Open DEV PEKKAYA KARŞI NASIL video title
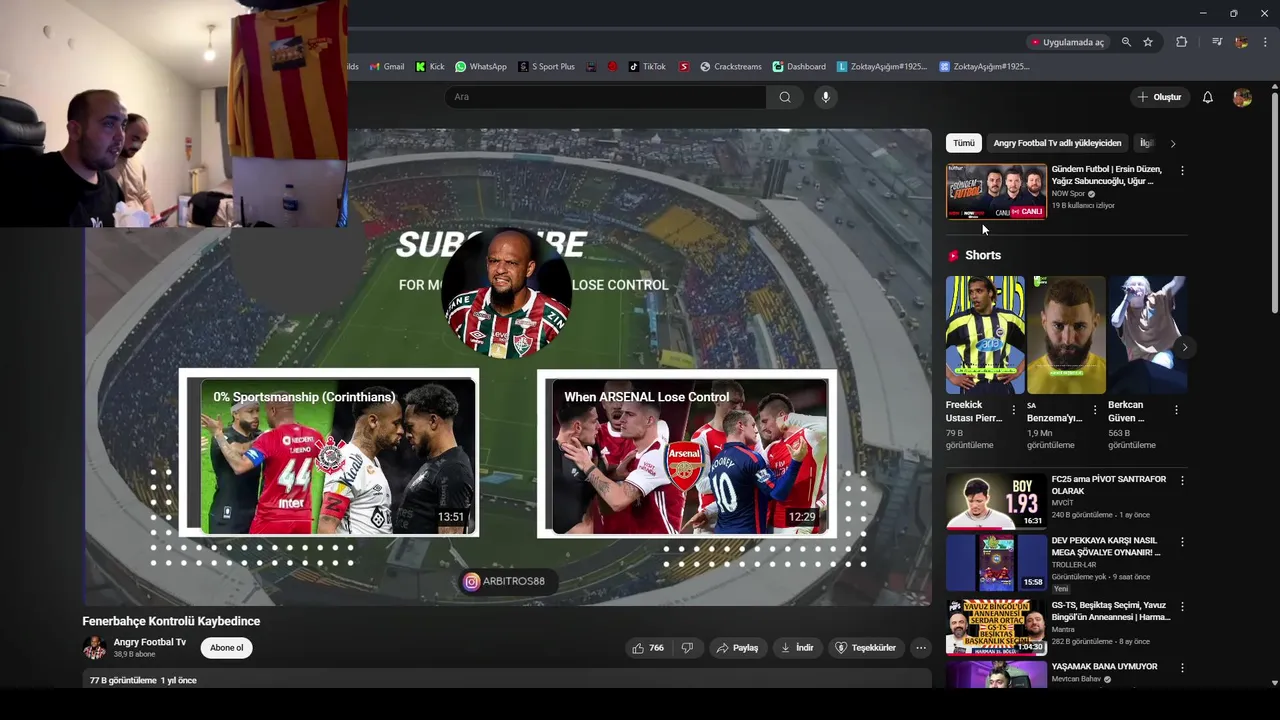This screenshot has width=1280, height=720. click(x=1106, y=546)
